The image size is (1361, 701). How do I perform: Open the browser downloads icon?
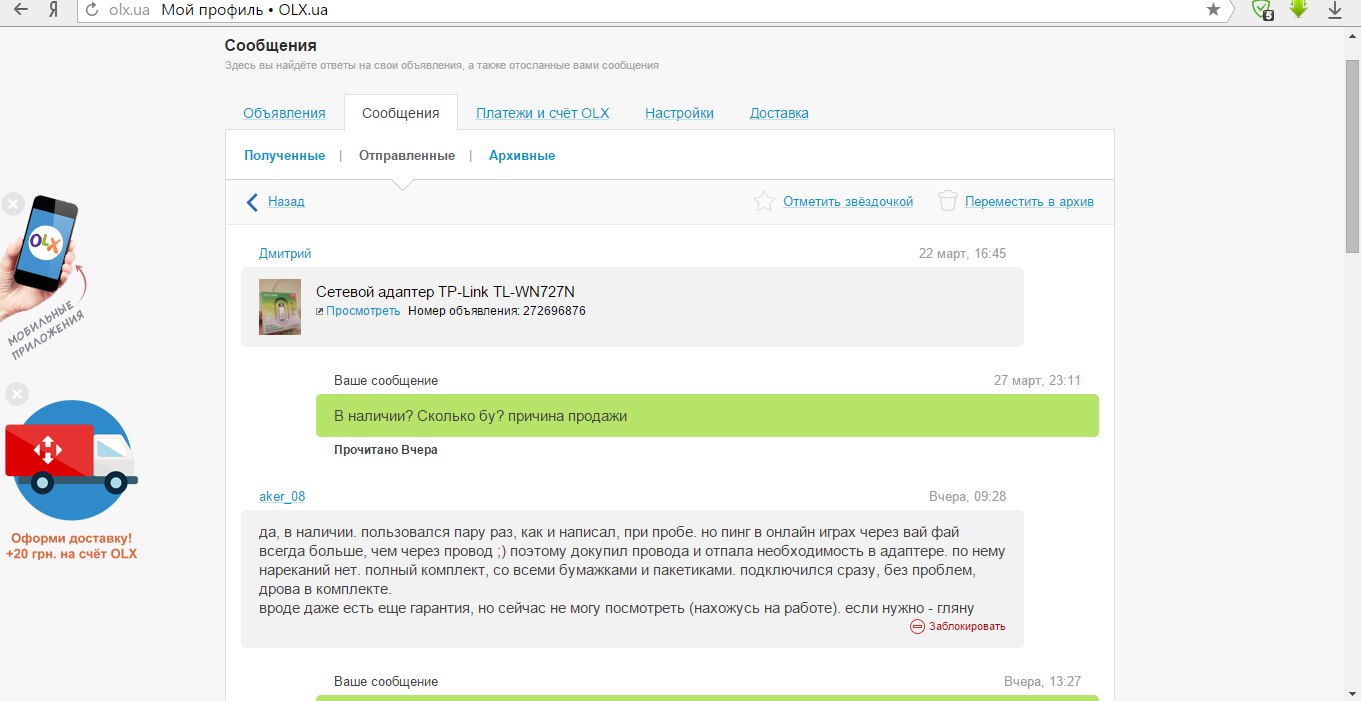(x=1334, y=10)
